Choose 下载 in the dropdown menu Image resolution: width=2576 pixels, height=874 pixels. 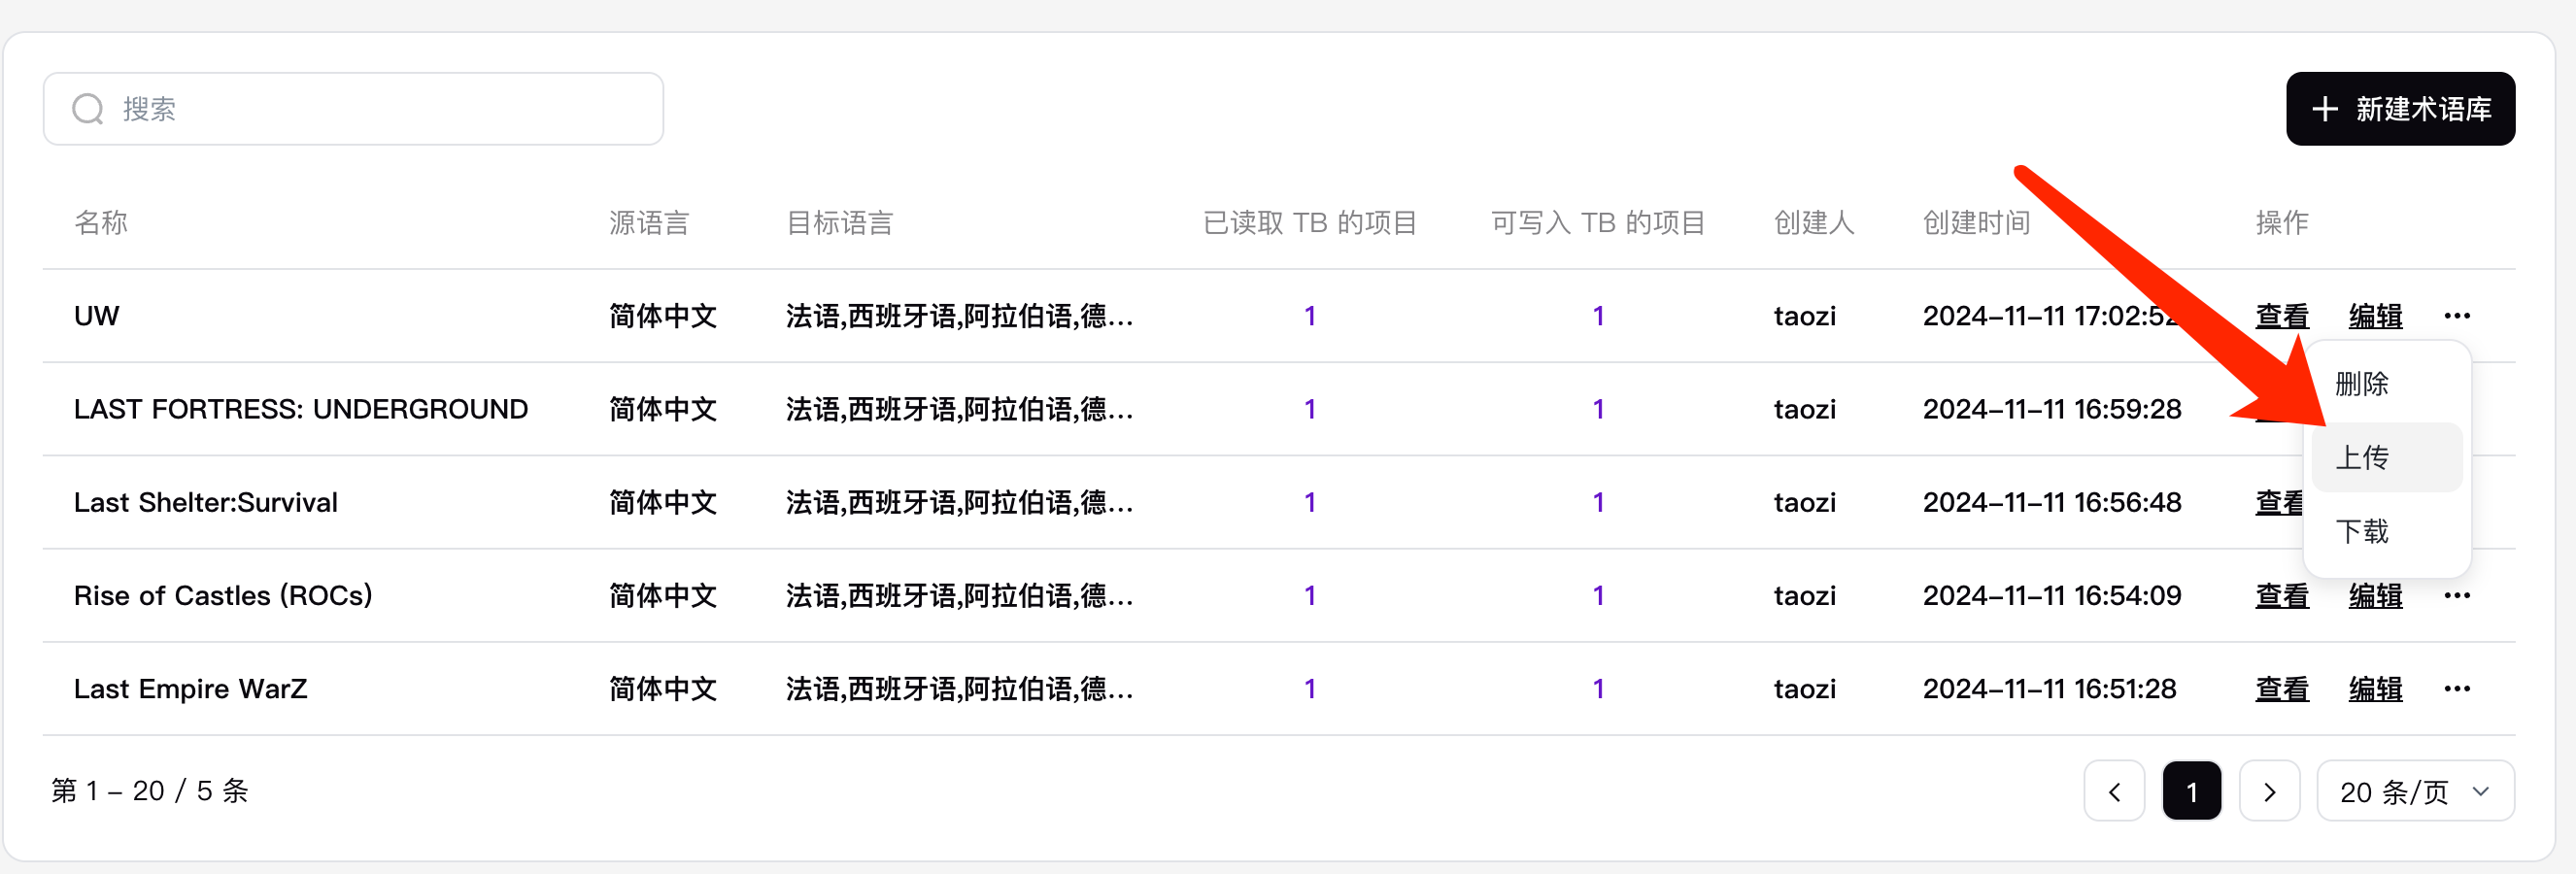(2362, 531)
